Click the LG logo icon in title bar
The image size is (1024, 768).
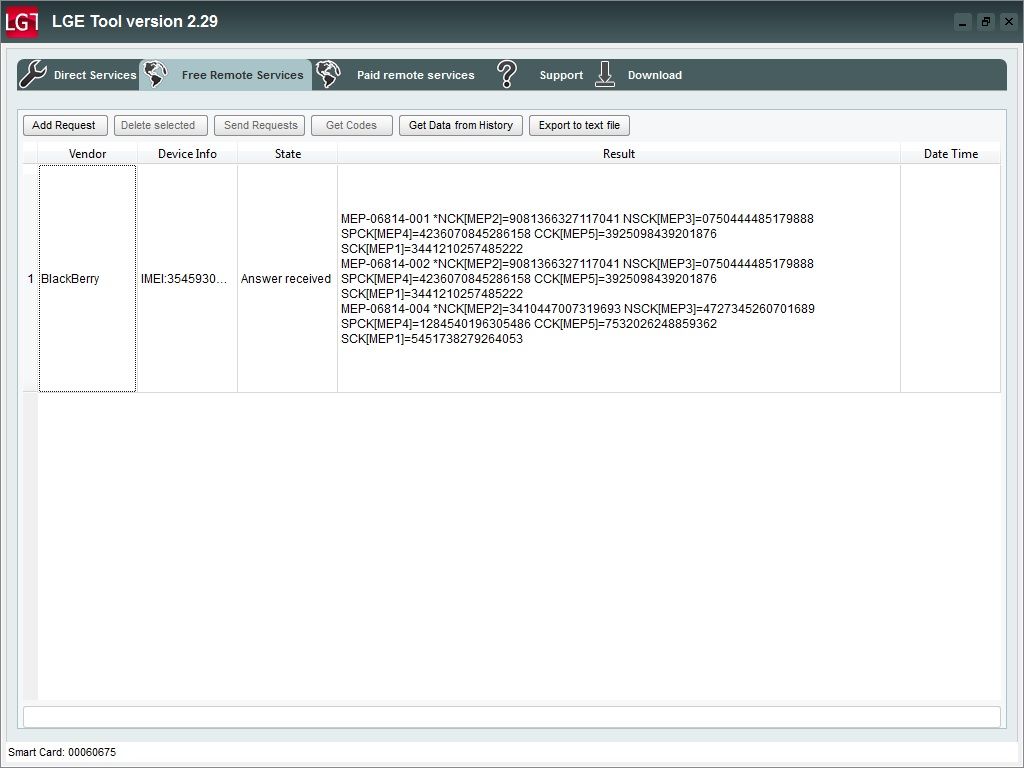coord(22,22)
